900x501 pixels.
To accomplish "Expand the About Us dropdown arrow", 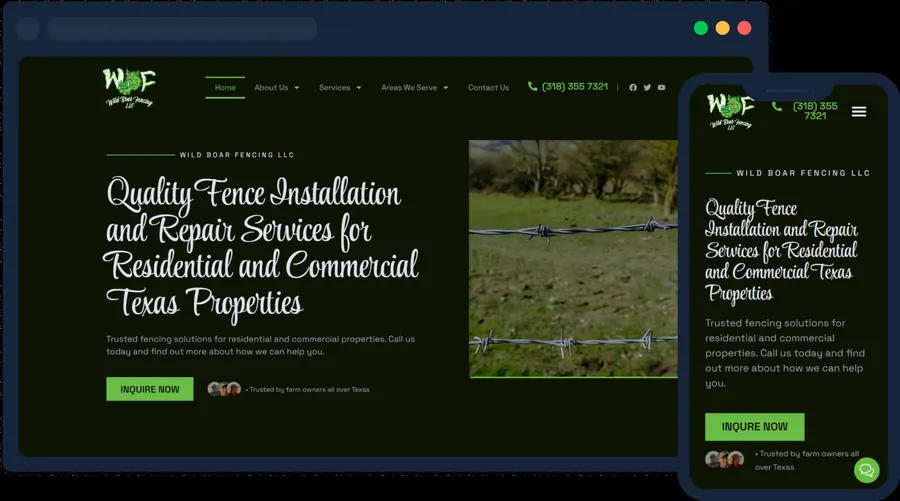I will tap(297, 88).
